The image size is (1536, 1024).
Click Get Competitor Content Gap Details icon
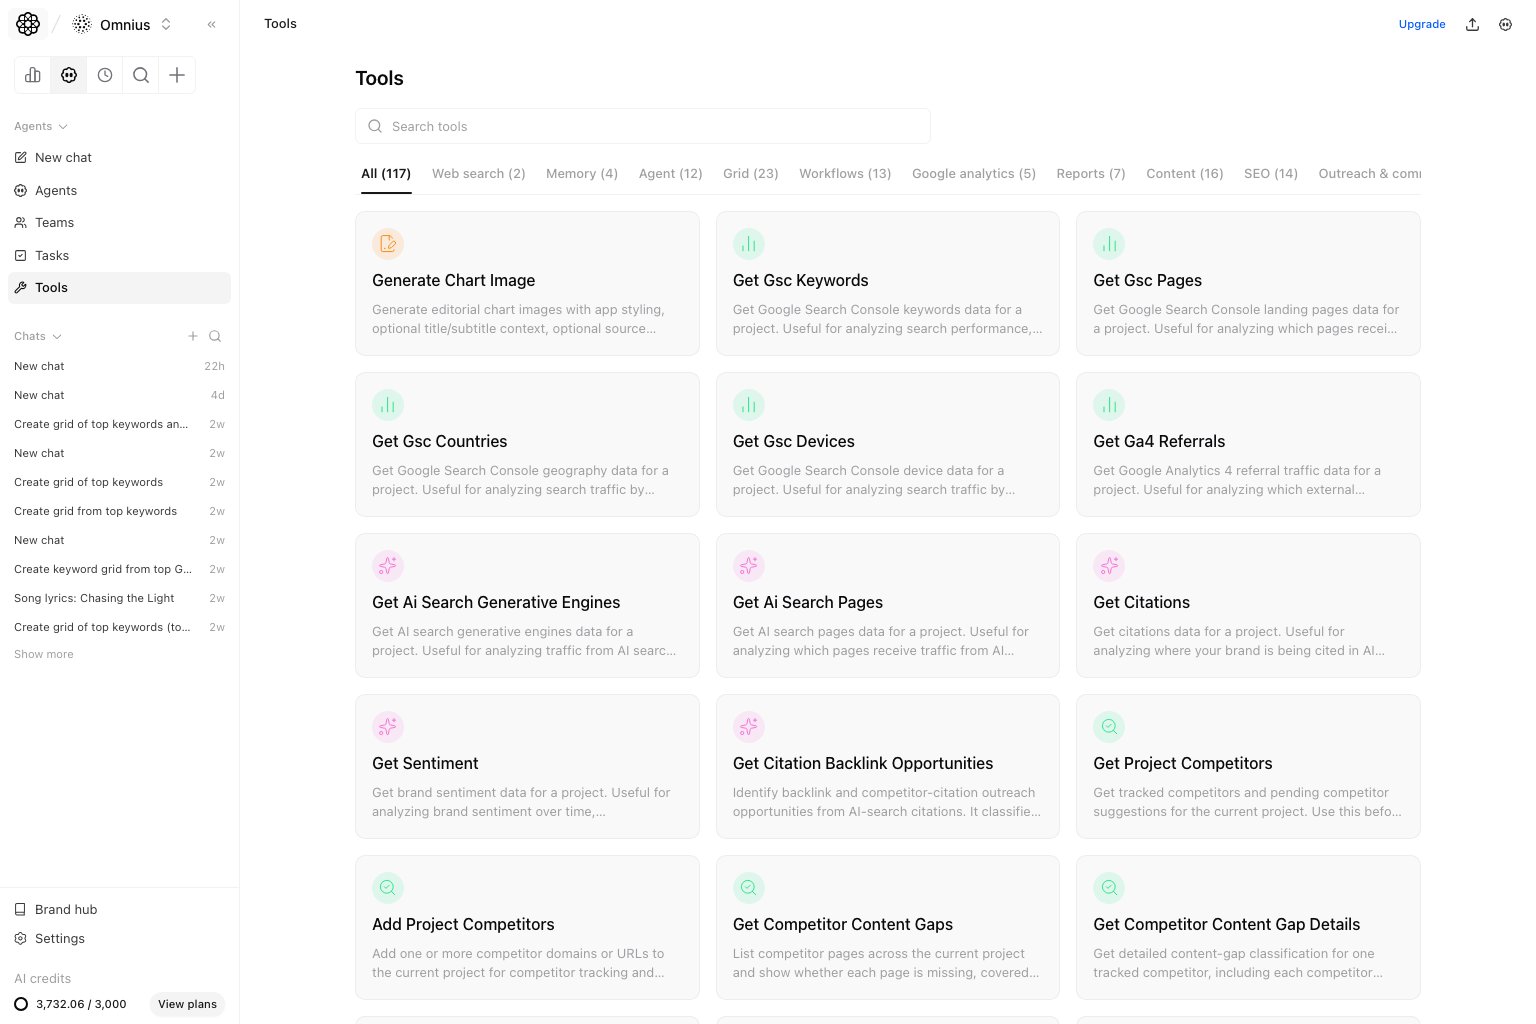click(x=1109, y=888)
